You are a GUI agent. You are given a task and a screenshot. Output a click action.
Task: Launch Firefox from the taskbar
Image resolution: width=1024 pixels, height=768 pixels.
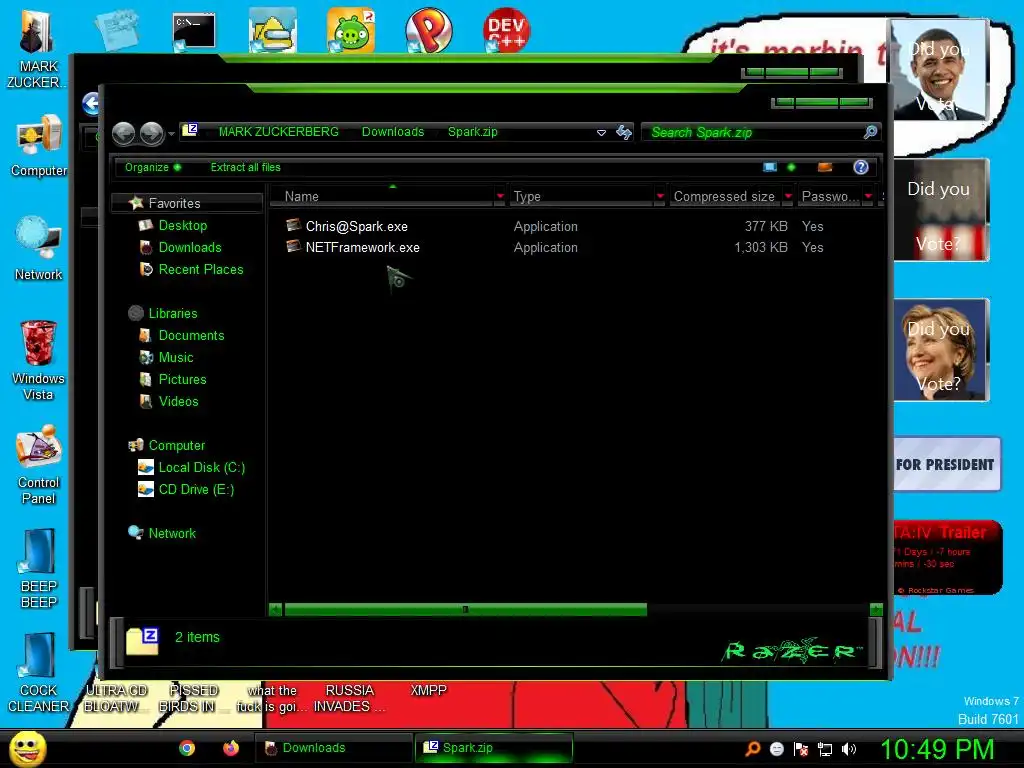point(231,748)
